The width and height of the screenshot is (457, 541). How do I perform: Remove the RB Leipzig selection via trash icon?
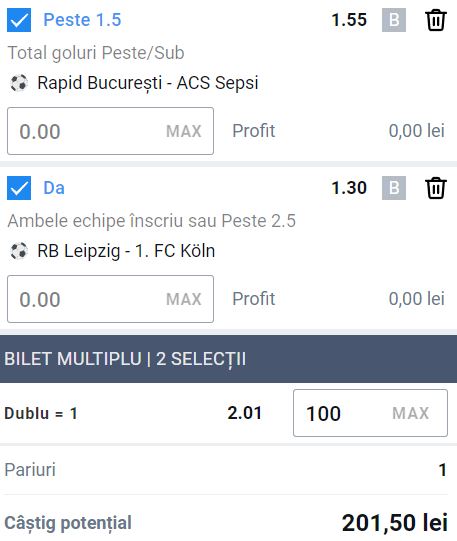[x=436, y=188]
